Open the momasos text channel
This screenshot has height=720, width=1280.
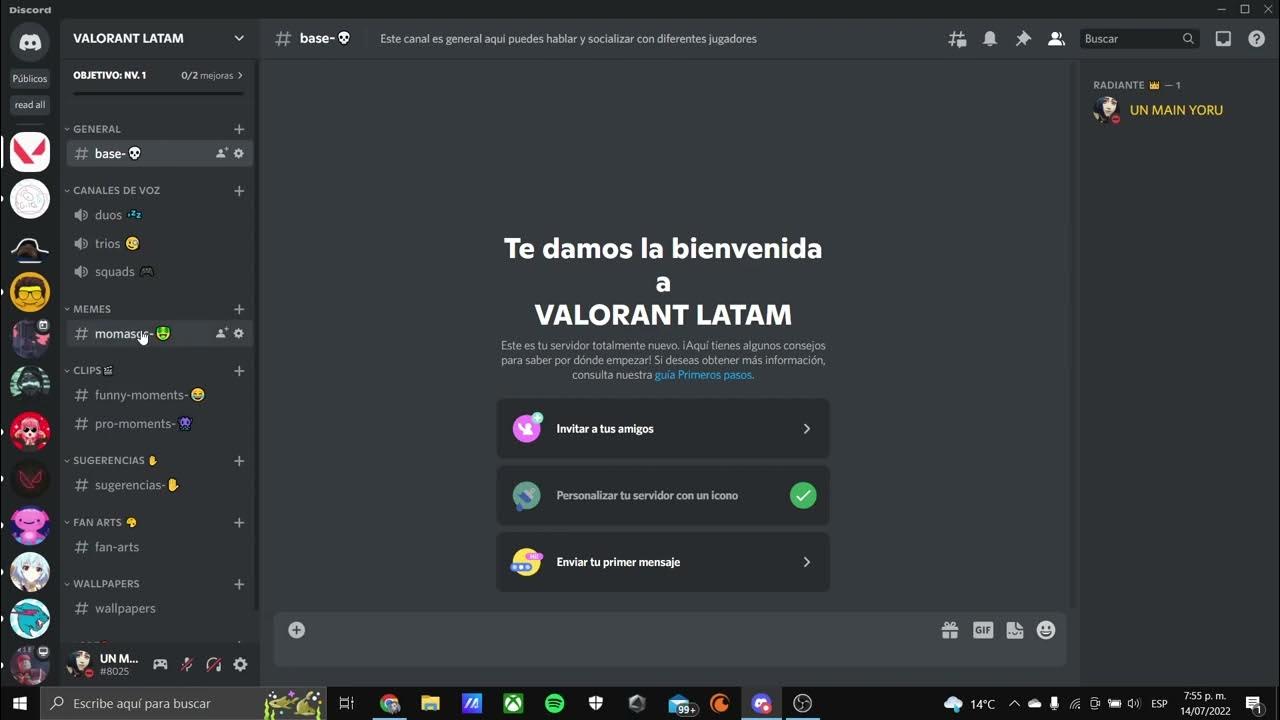point(160,333)
